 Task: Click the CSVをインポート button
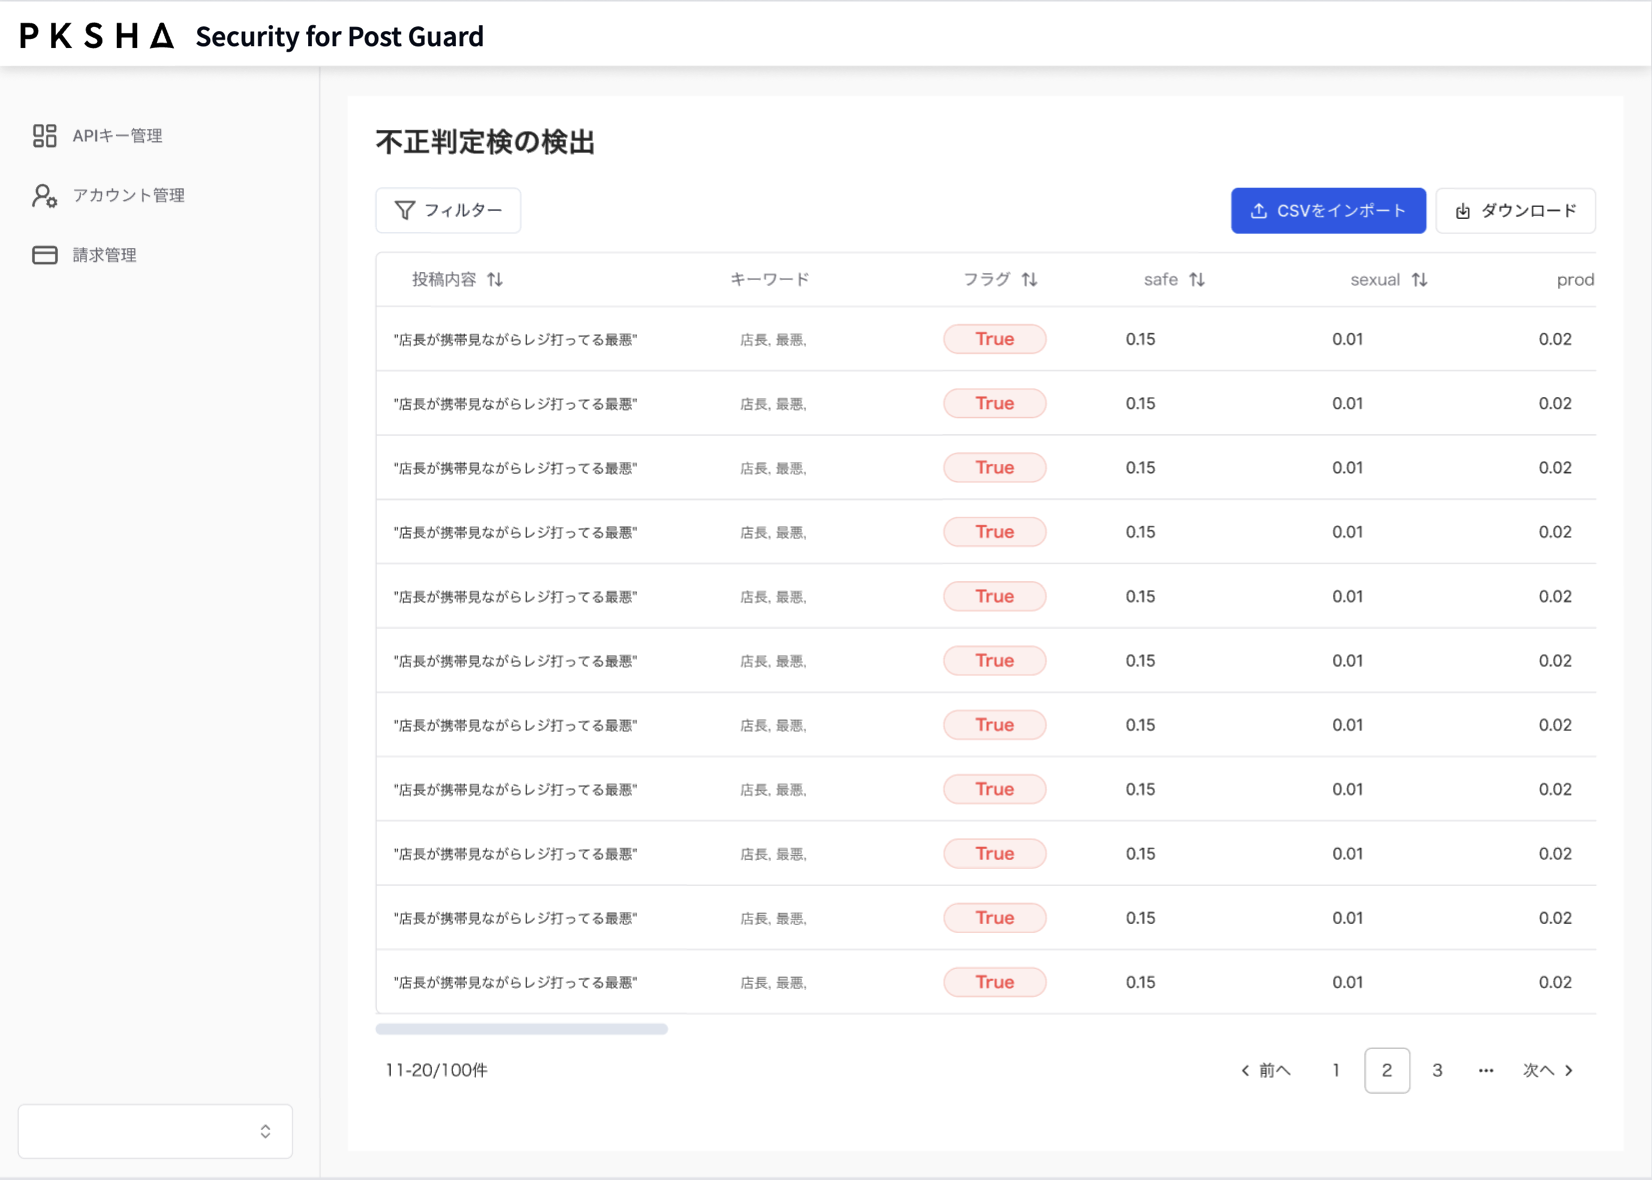pyautogui.click(x=1328, y=211)
